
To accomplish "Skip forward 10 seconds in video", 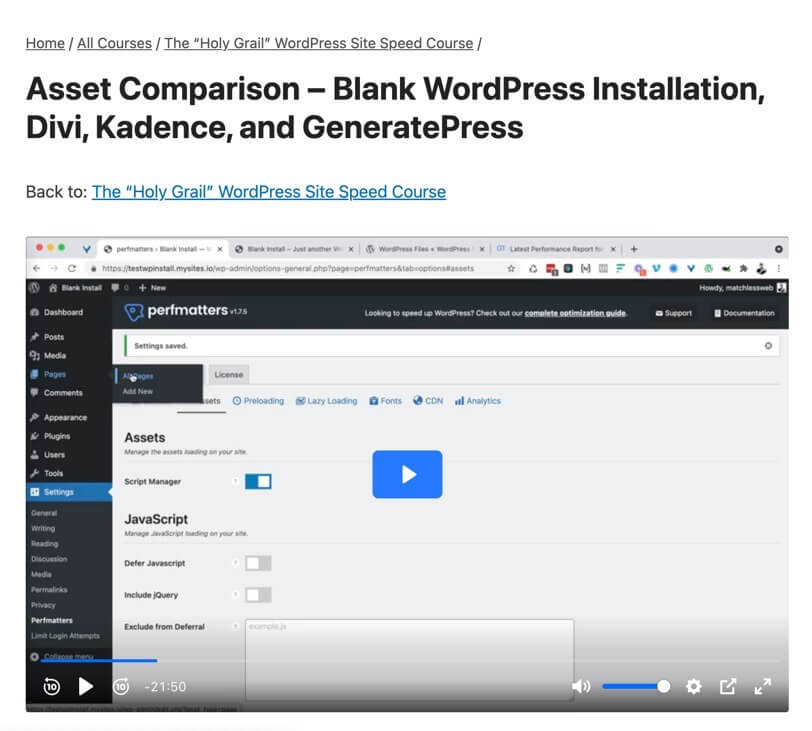I will click(x=121, y=686).
